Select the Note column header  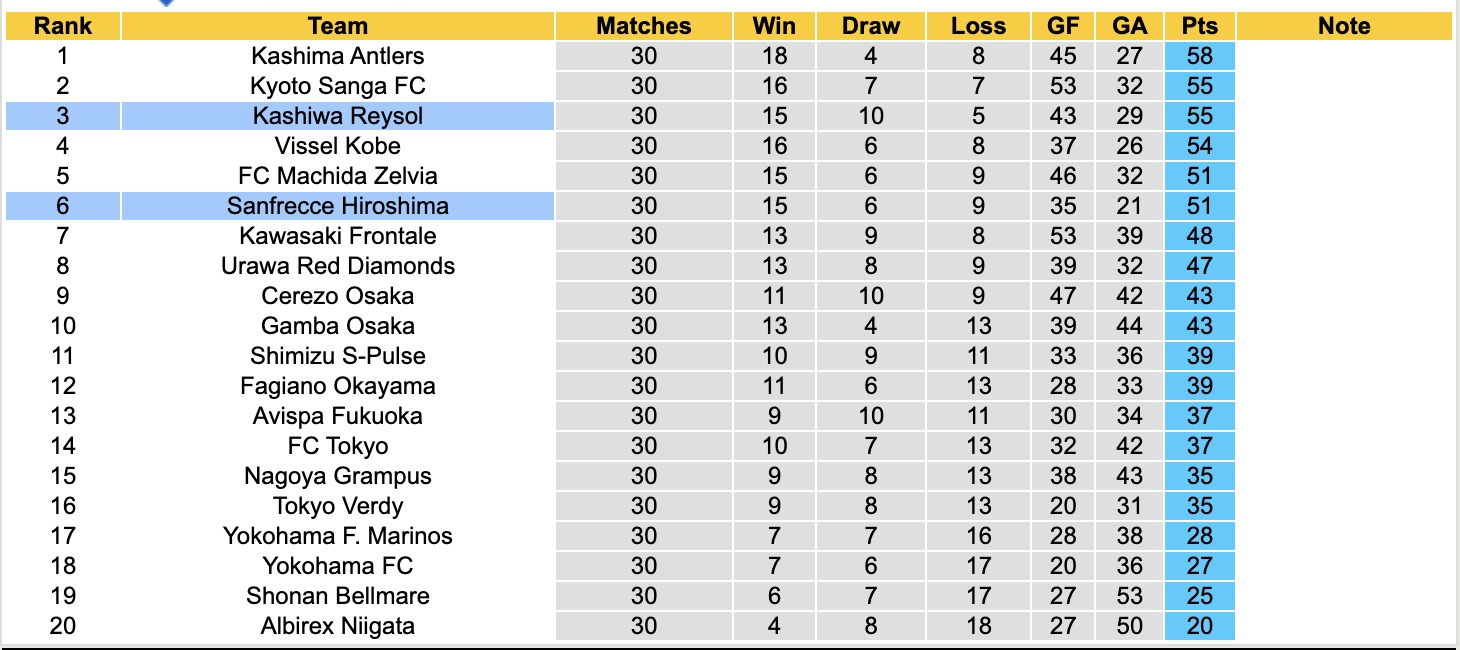[x=1344, y=26]
